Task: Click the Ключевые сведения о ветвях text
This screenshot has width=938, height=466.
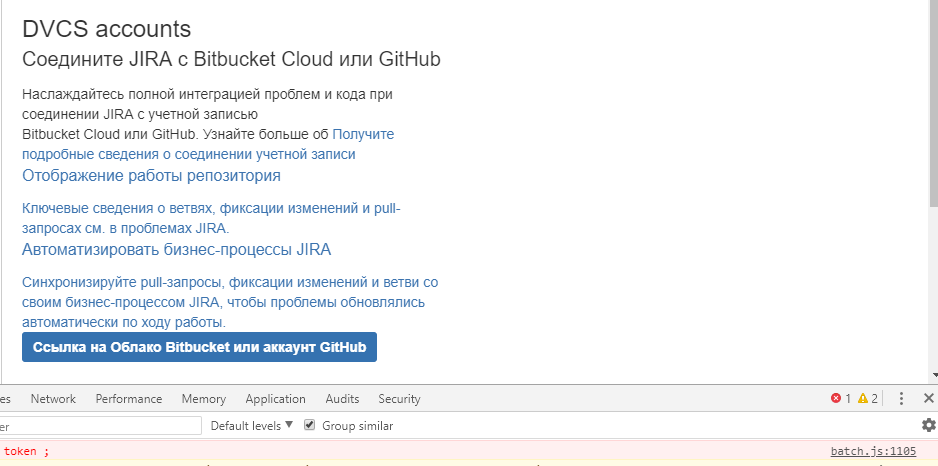Action: (x=211, y=218)
